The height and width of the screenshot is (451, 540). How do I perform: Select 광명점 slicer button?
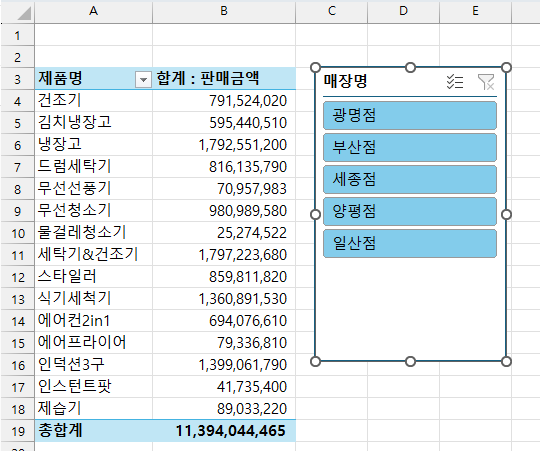pyautogui.click(x=410, y=115)
